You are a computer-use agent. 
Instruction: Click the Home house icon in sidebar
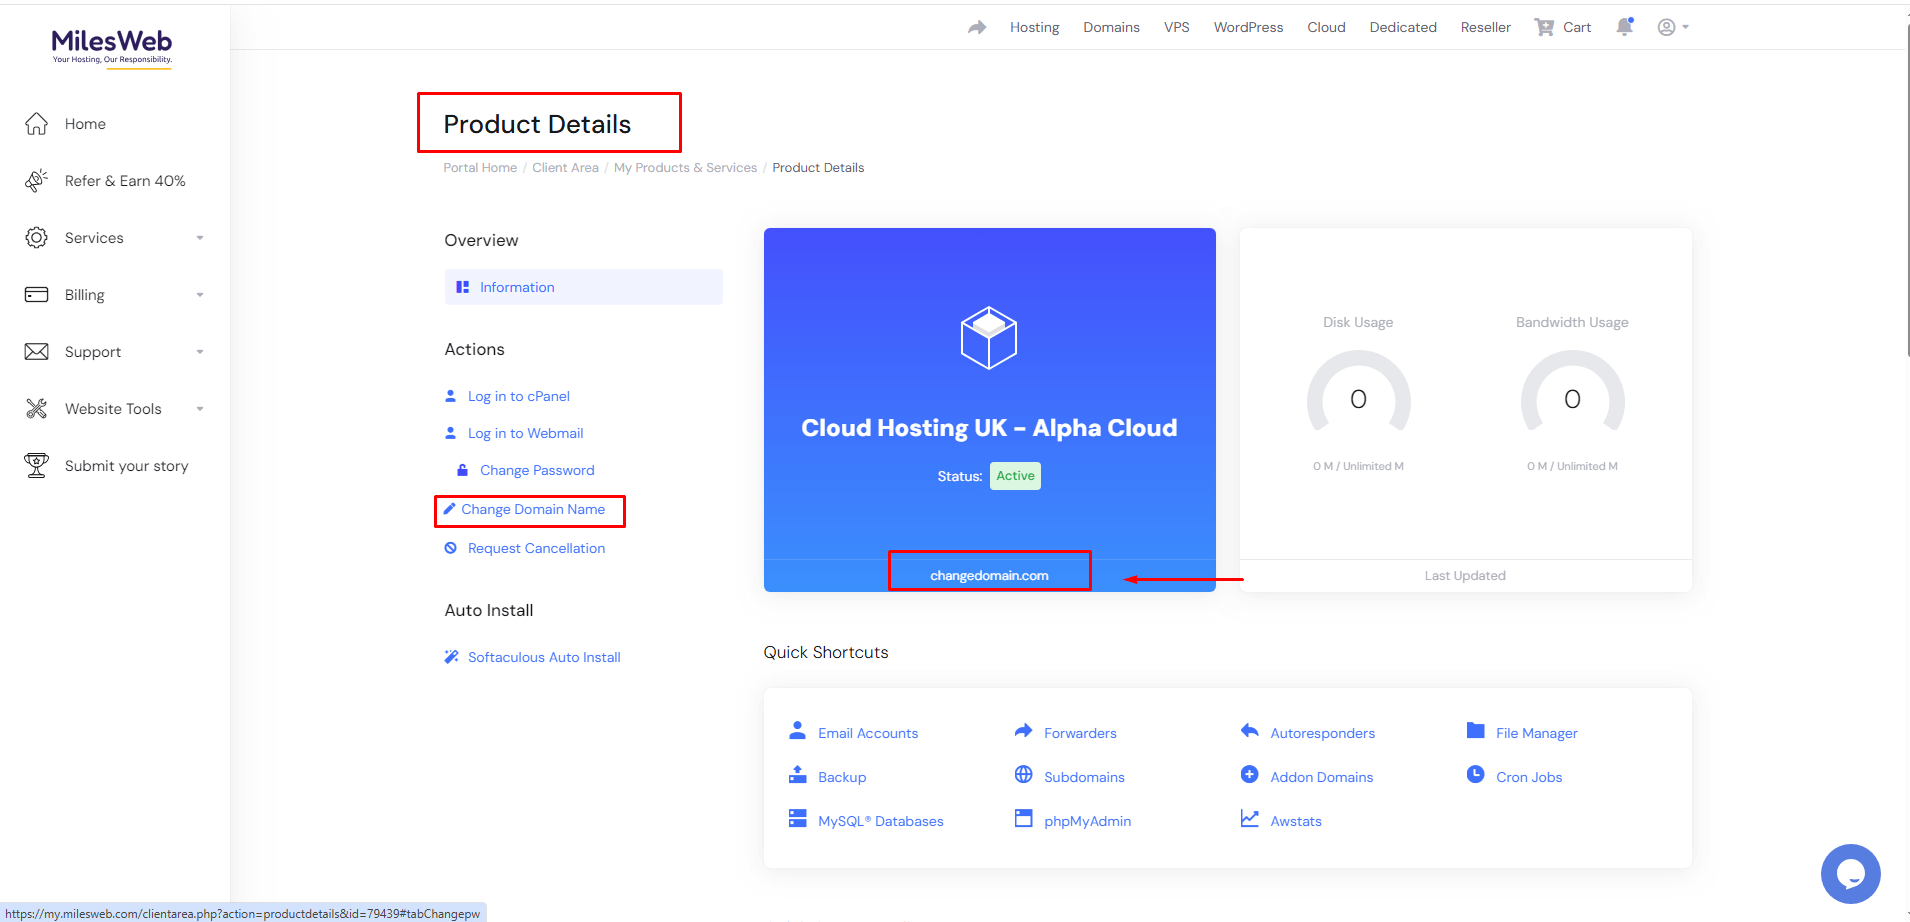click(37, 124)
